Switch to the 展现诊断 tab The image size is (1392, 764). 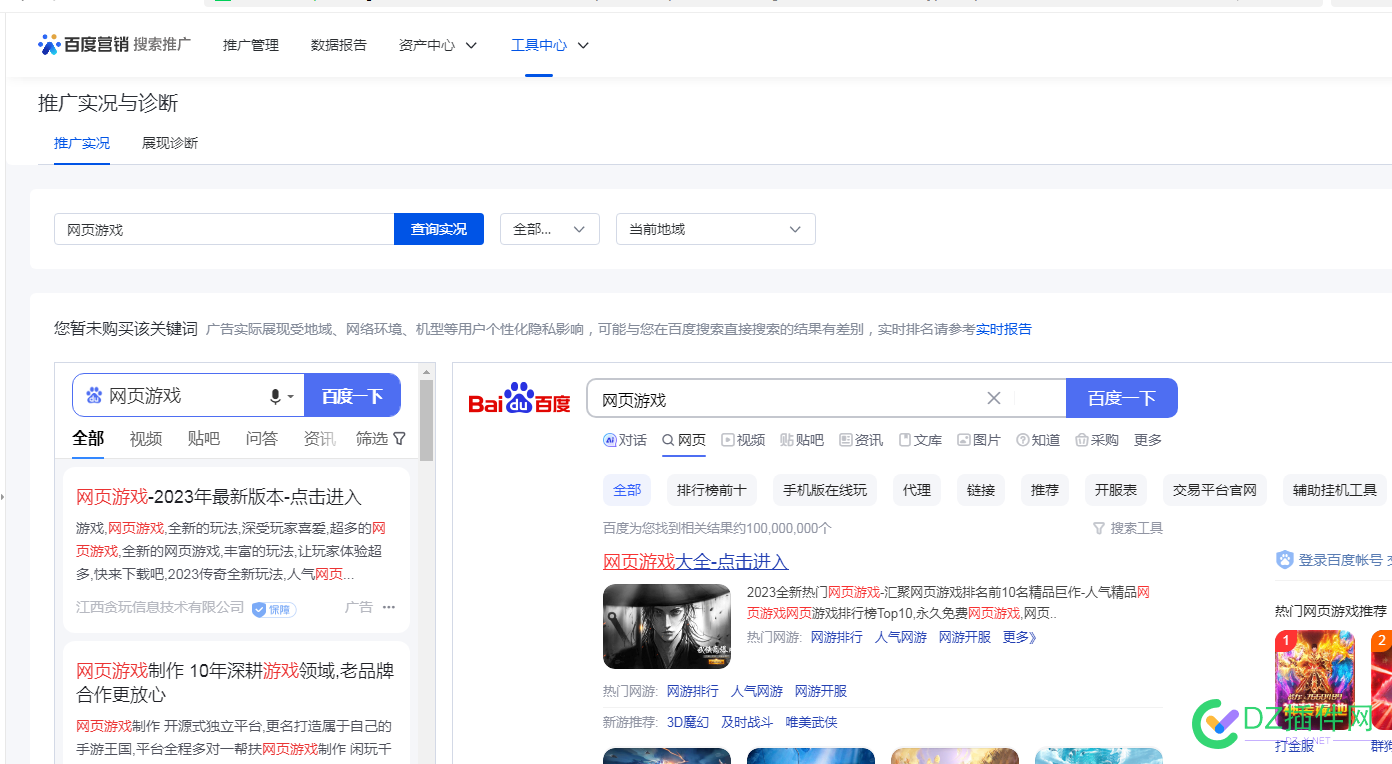coord(170,143)
